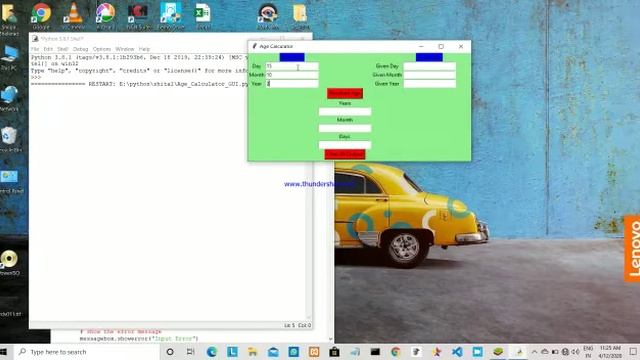Click the result Month output field
Viewport: 640px width, 360px height.
click(x=345, y=128)
